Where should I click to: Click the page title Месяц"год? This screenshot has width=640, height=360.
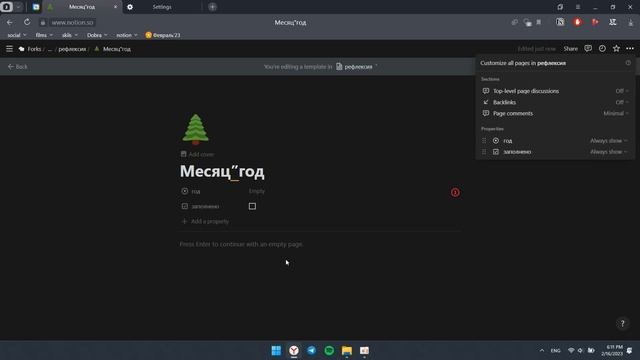pyautogui.click(x=222, y=171)
